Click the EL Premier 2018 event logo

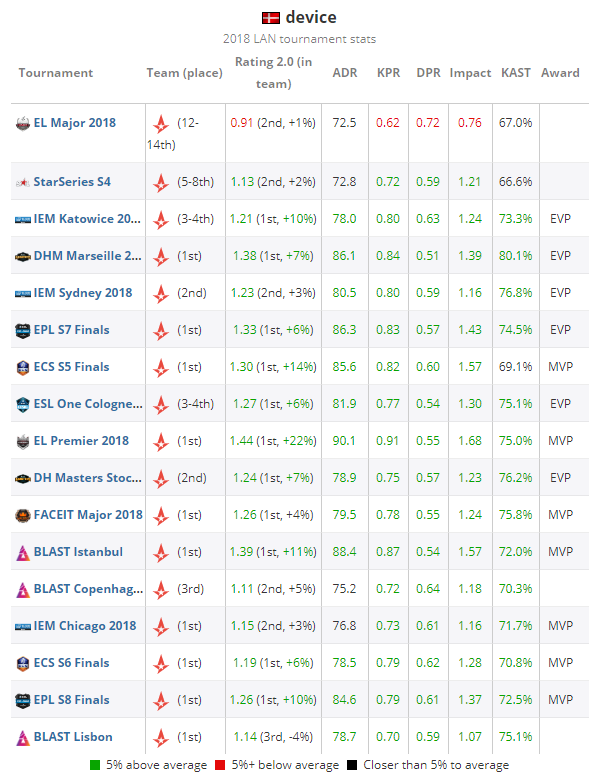(23, 441)
